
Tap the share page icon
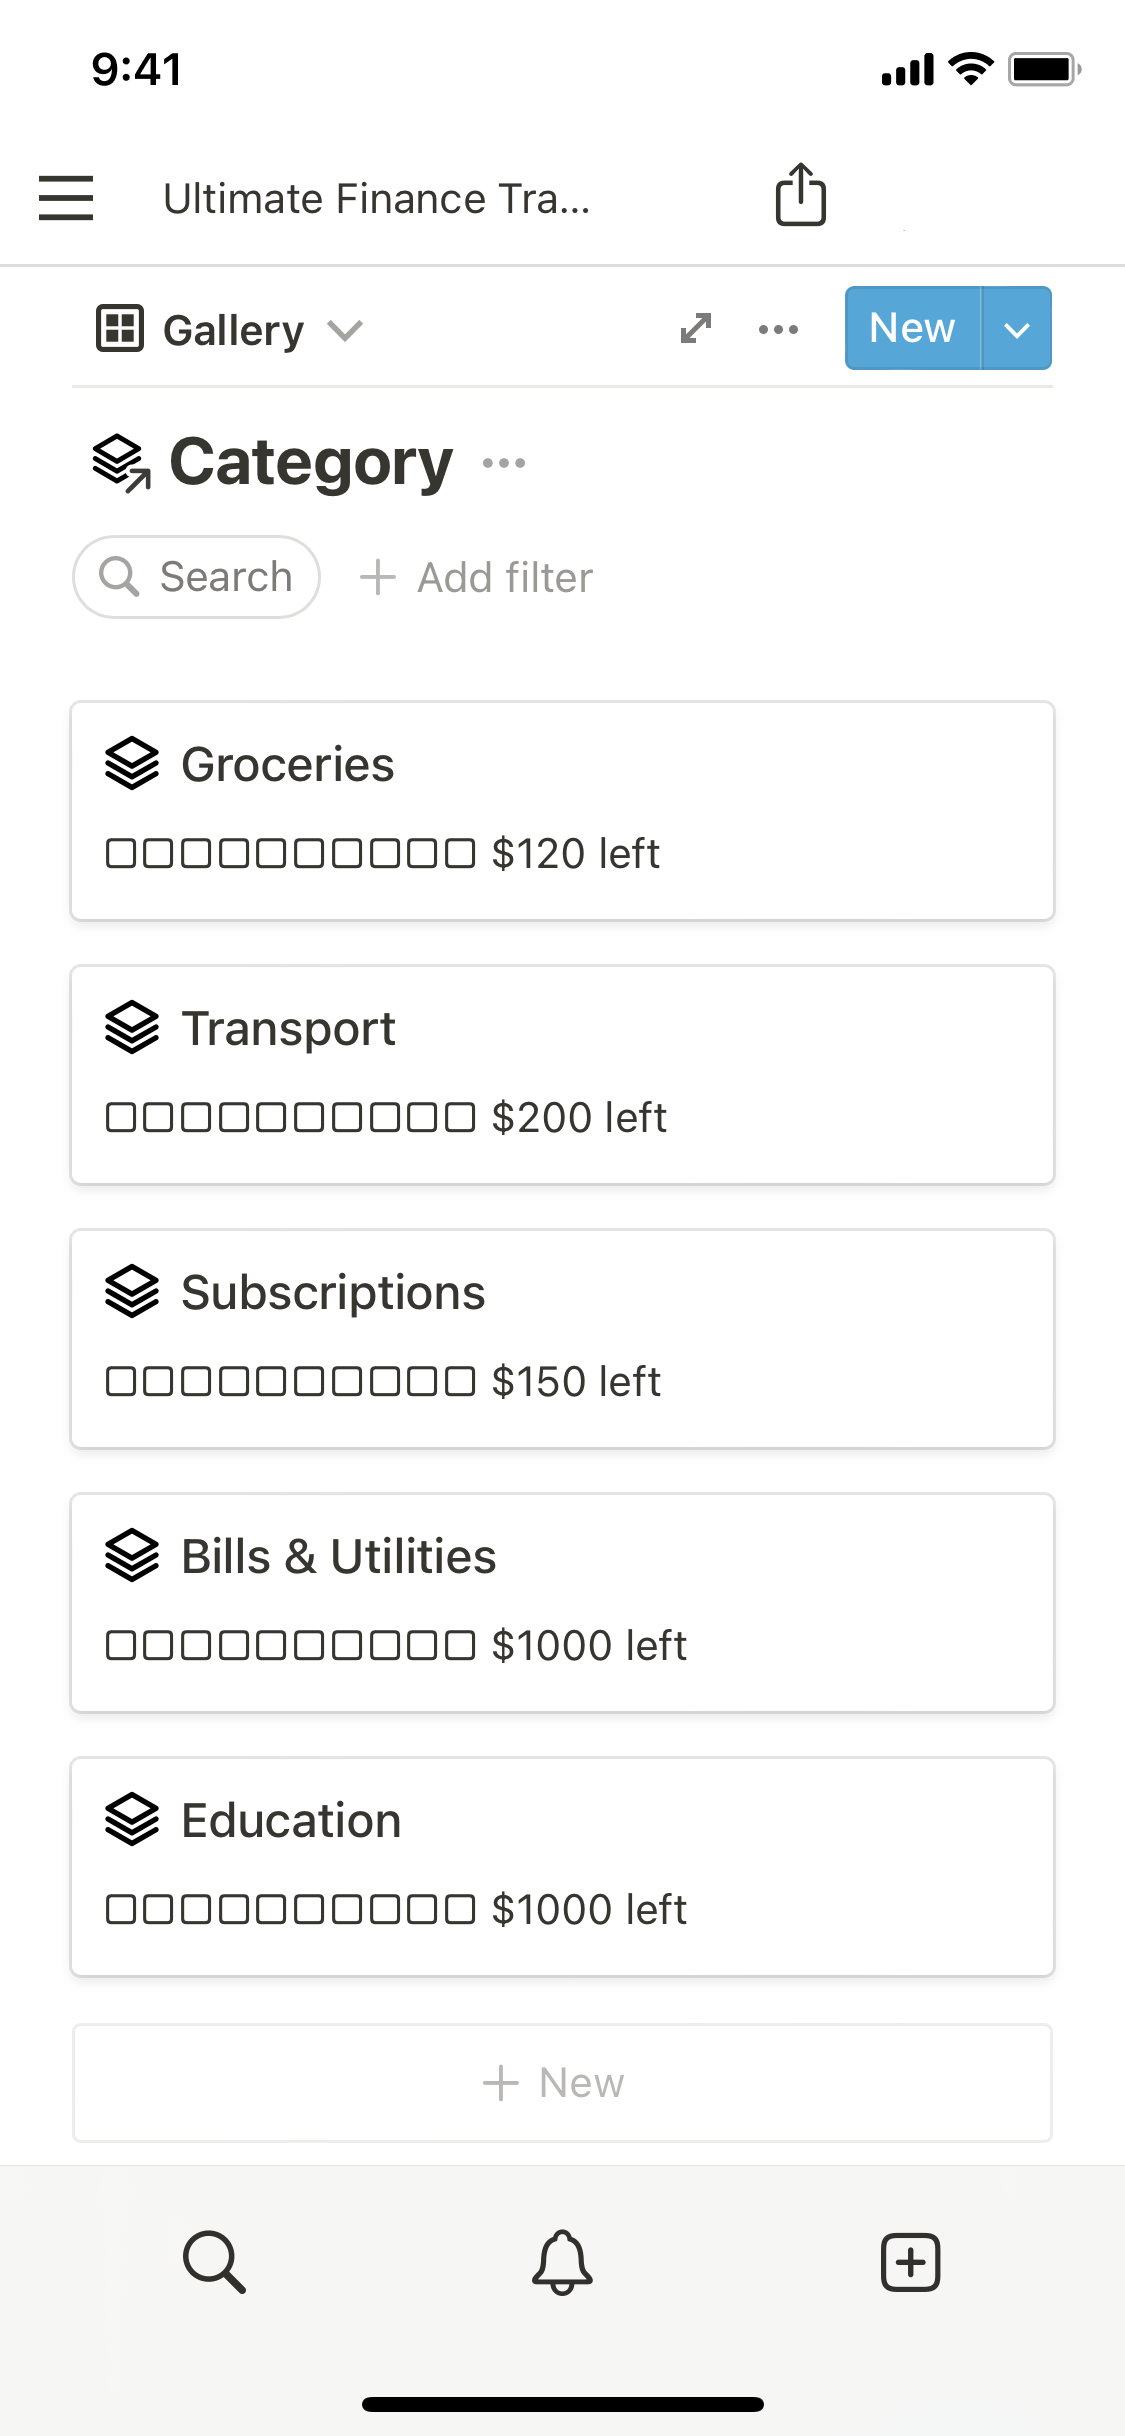[x=800, y=195]
